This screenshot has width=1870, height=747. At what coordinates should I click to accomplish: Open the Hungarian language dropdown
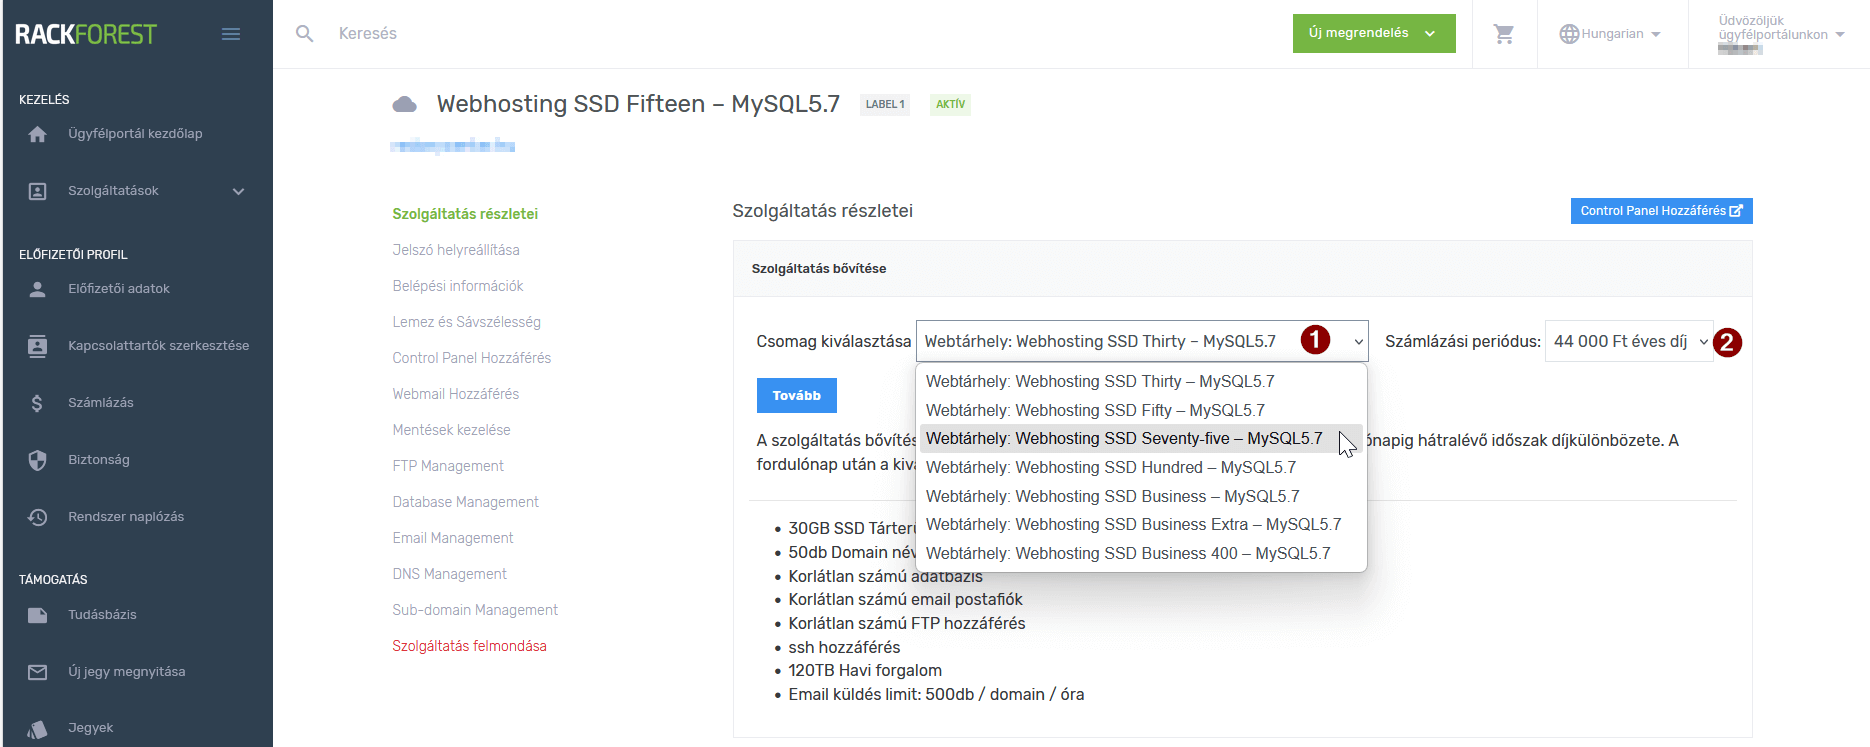tap(1610, 34)
